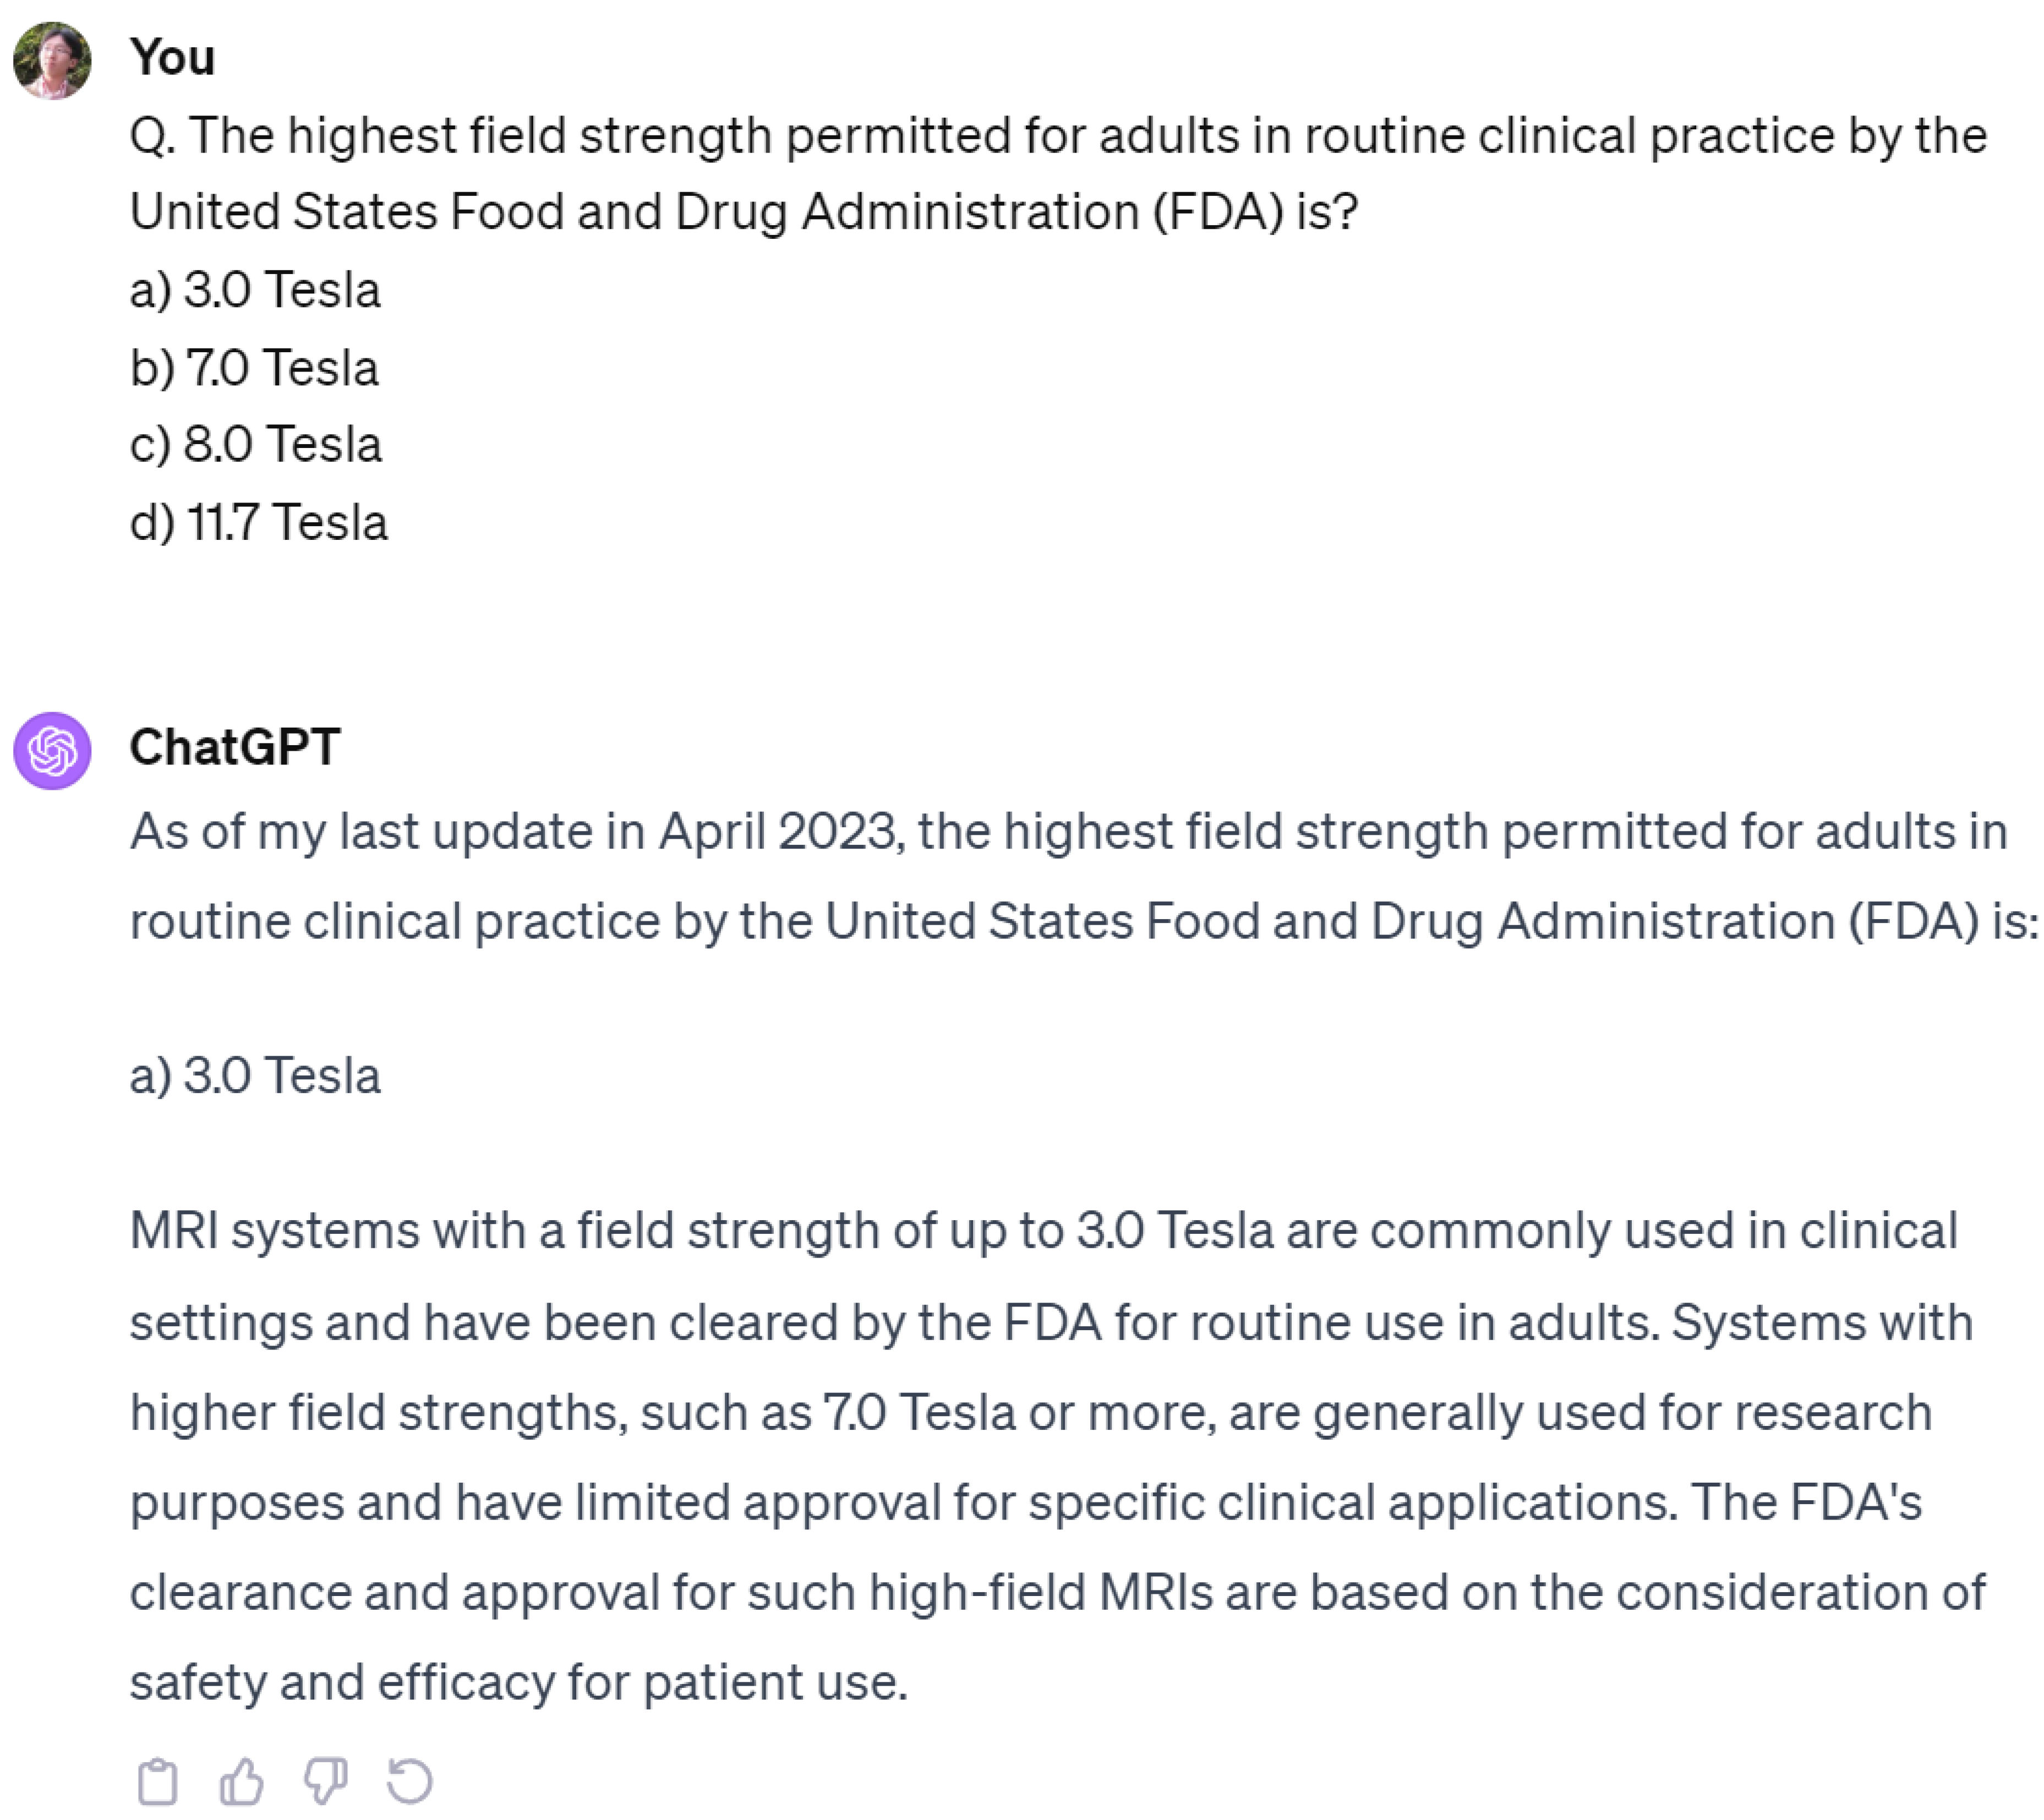This screenshot has width=2044, height=1820.
Task: Click option "b) 7.0 Tesla" in the question
Action: tap(254, 368)
